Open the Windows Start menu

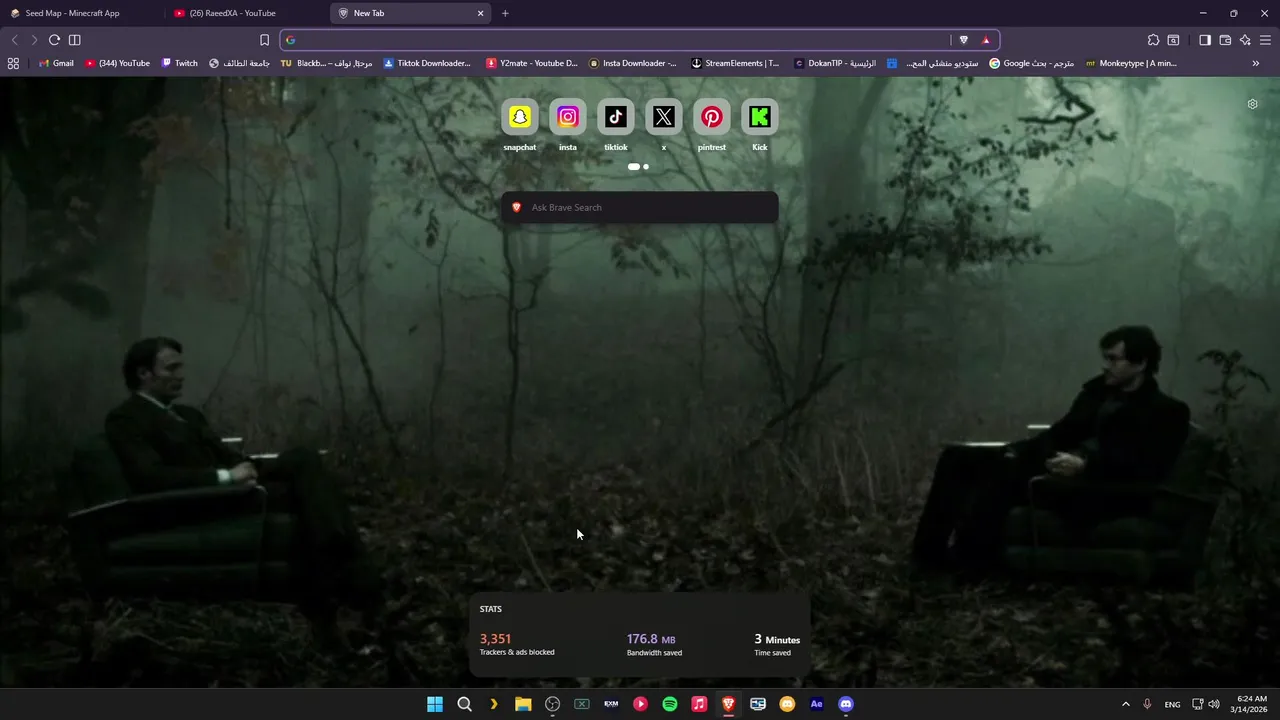(435, 704)
